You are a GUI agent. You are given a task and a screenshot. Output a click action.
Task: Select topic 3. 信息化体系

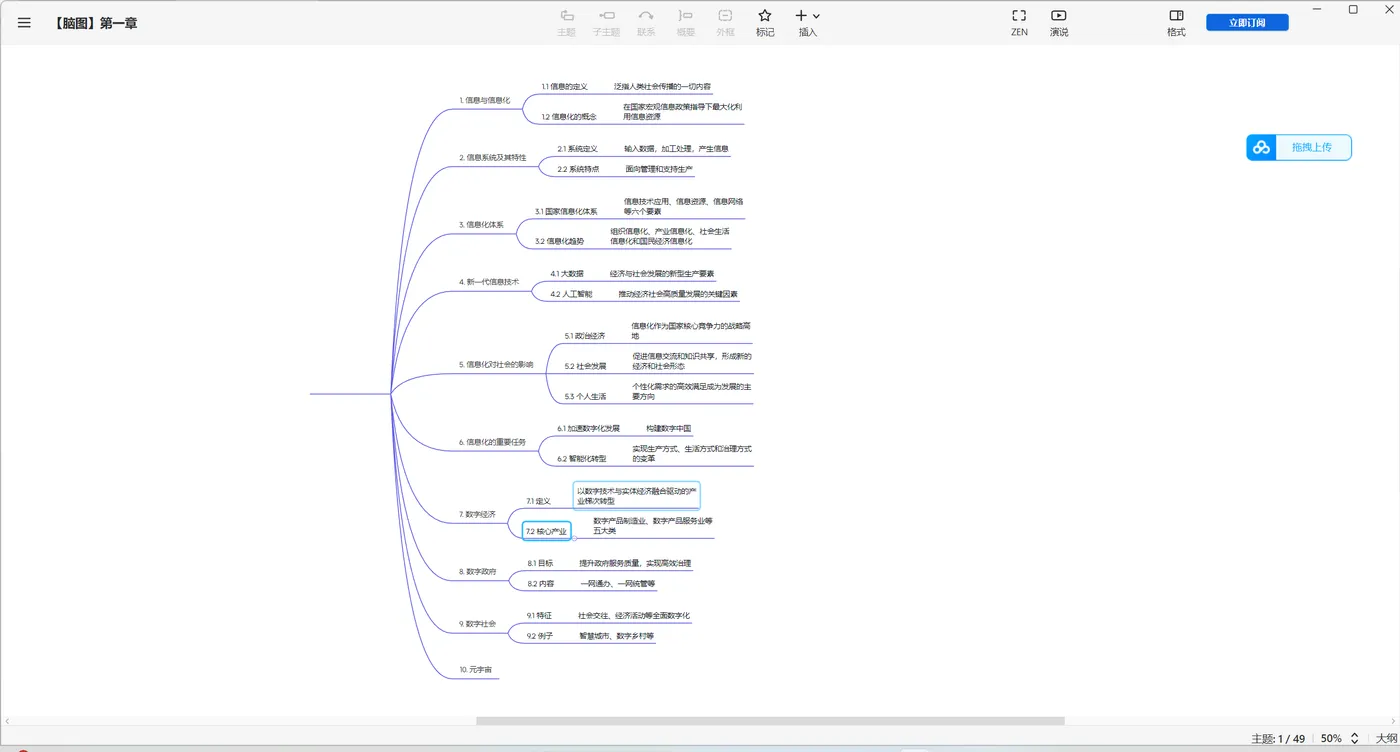coord(481,225)
